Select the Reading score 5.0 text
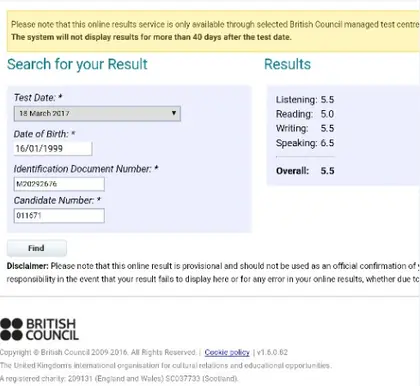The width and height of the screenshot is (420, 386). (x=327, y=114)
